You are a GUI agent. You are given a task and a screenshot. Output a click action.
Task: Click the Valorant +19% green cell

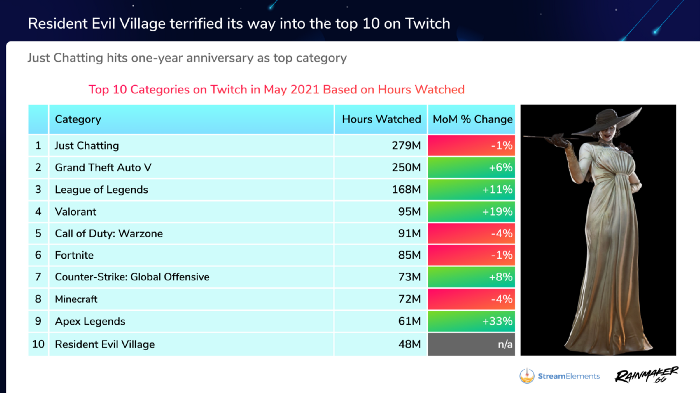471,212
